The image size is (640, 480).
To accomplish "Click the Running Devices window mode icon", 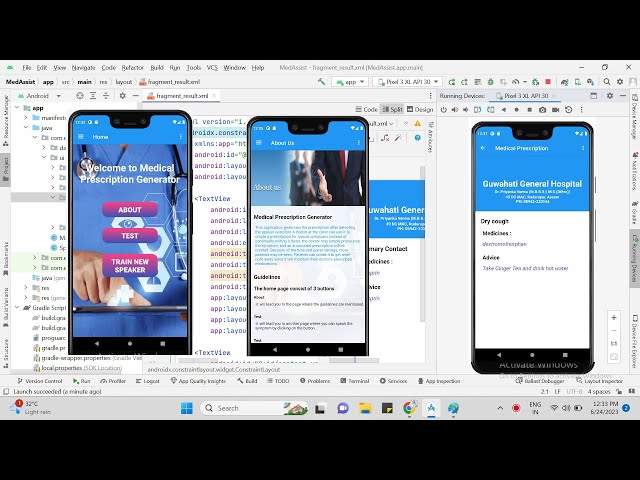I will 593,96.
